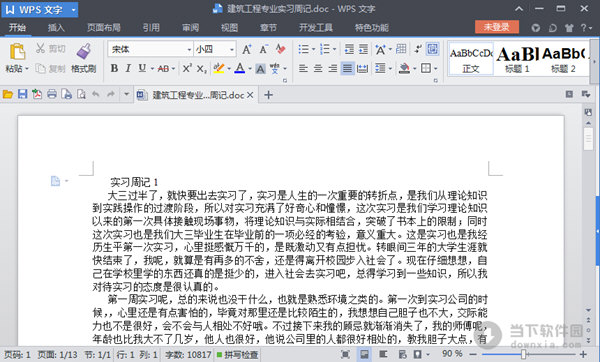The image size is (600, 362).
Task: Click the Cut (剪切) scissors icon
Action: (40, 48)
